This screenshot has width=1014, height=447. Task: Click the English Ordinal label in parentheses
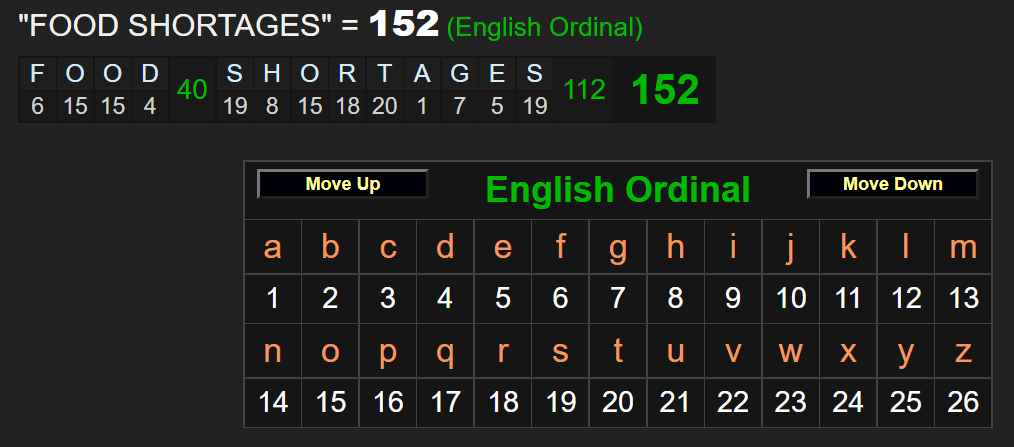tap(545, 28)
